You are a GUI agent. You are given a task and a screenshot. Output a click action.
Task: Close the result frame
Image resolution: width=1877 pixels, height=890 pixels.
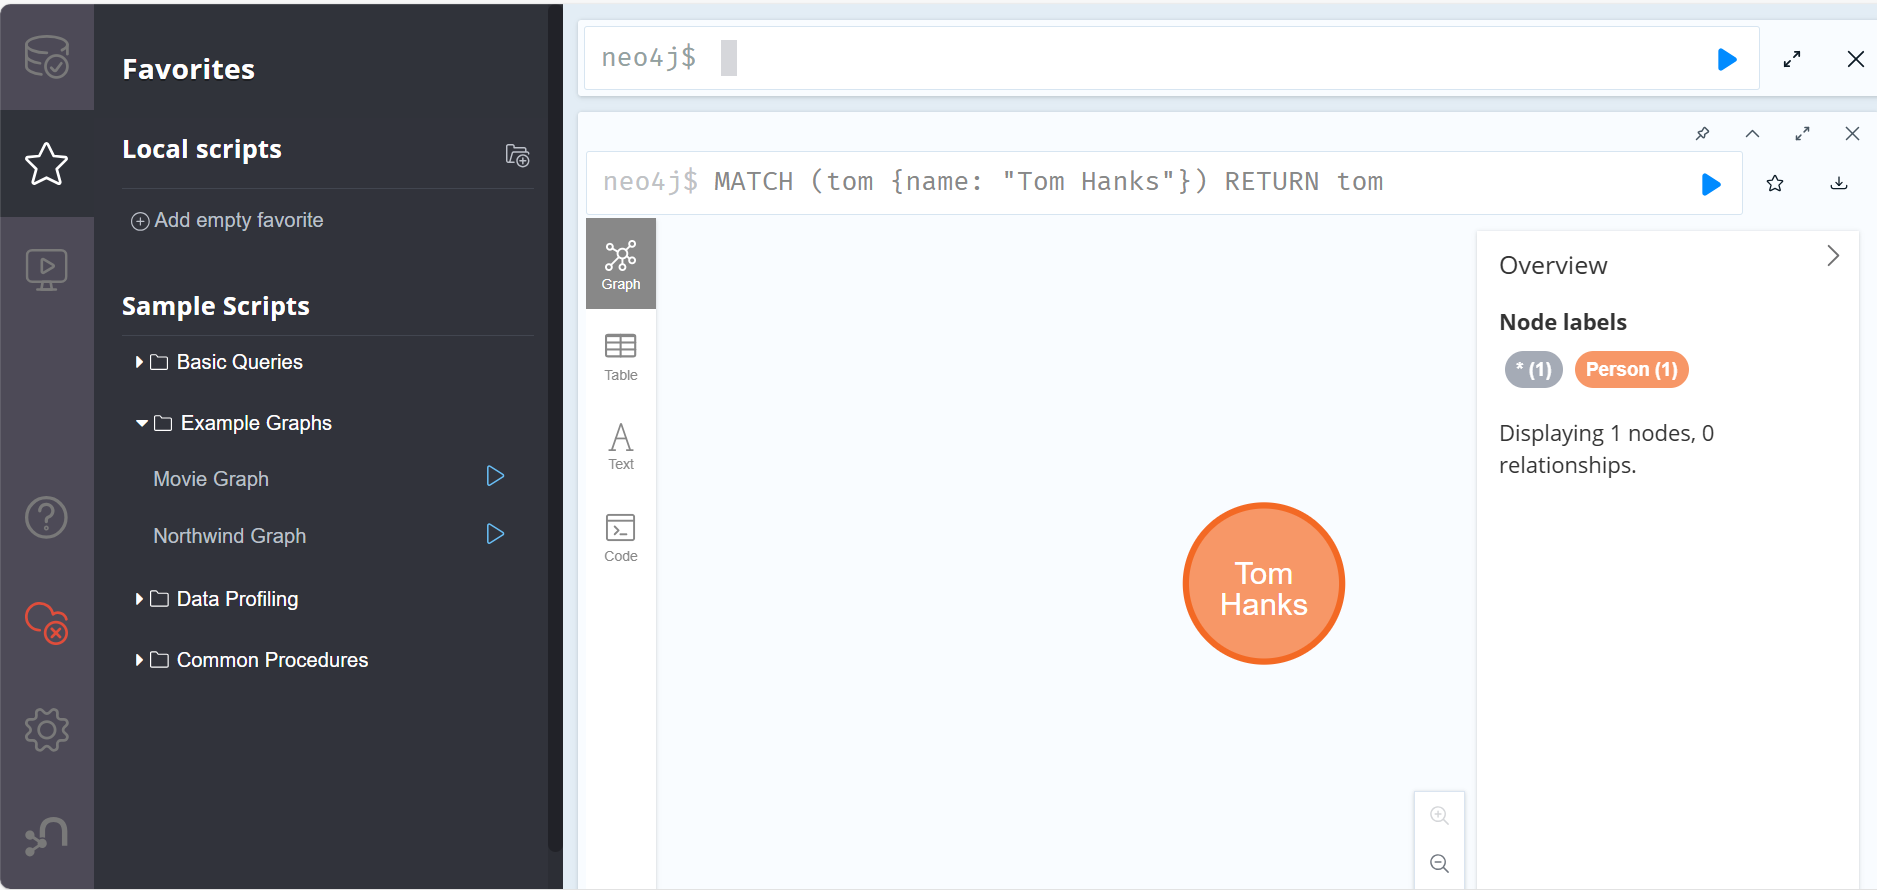click(1852, 134)
